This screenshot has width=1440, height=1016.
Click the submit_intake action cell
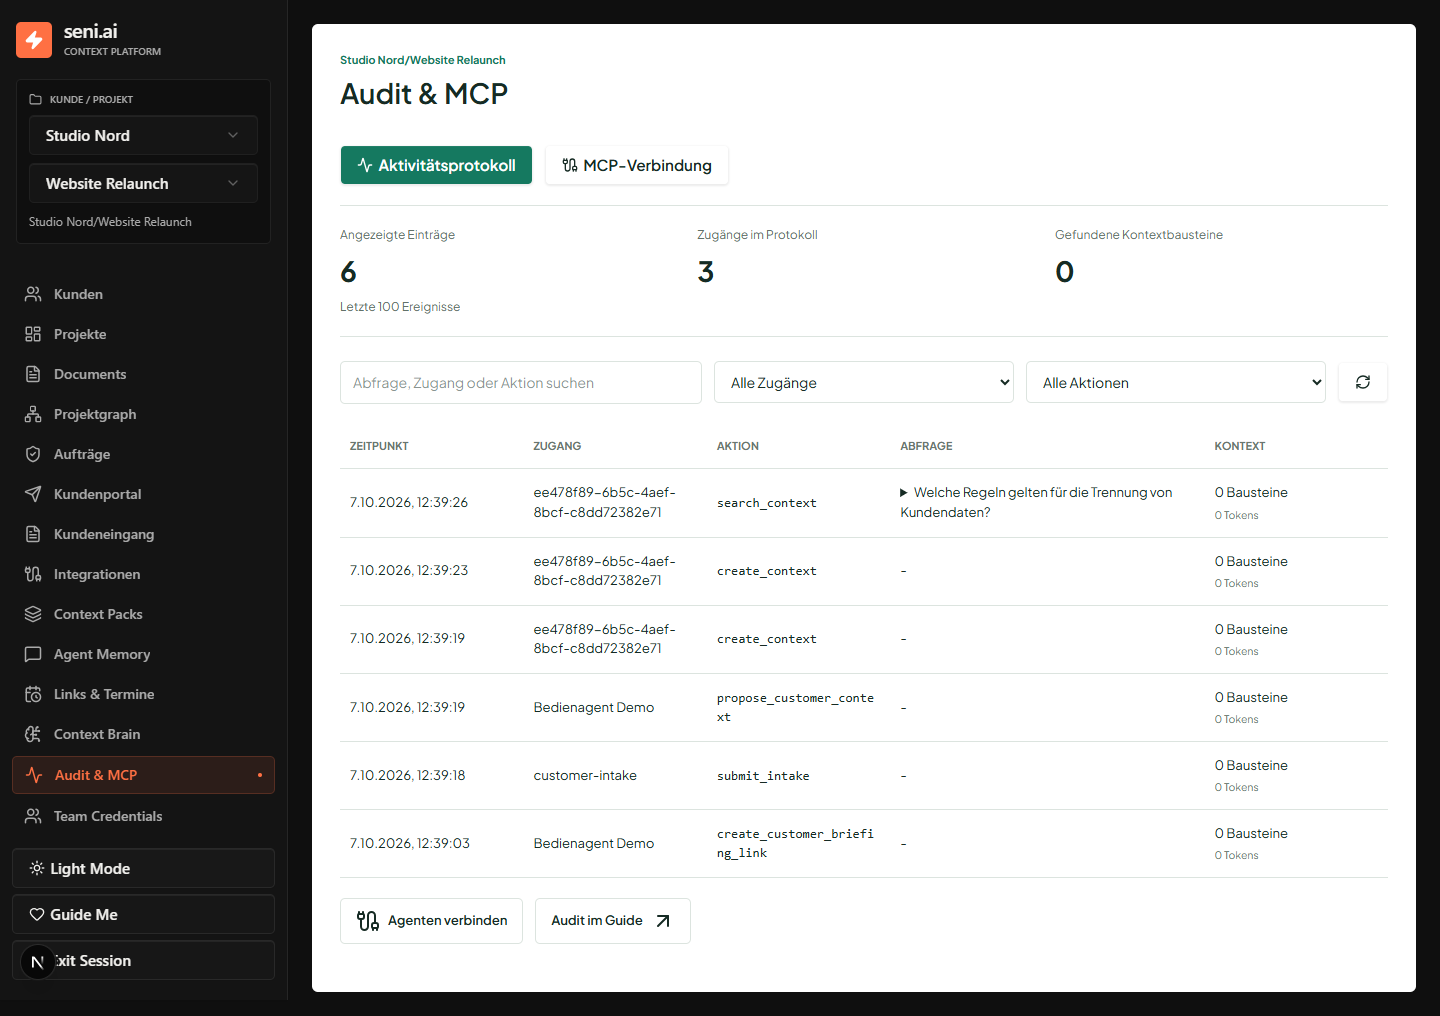click(763, 776)
